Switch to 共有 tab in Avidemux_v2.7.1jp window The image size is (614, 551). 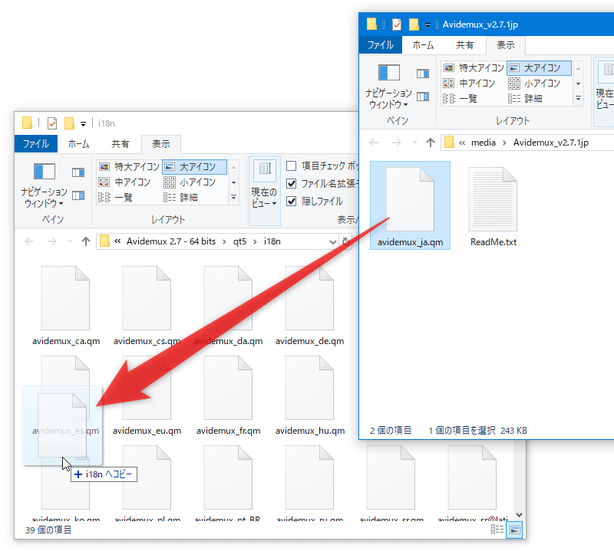pyautogui.click(x=464, y=45)
